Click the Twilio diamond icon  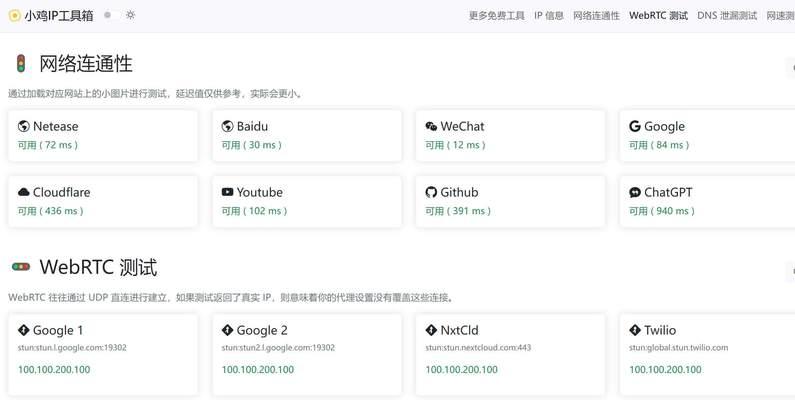coord(635,330)
